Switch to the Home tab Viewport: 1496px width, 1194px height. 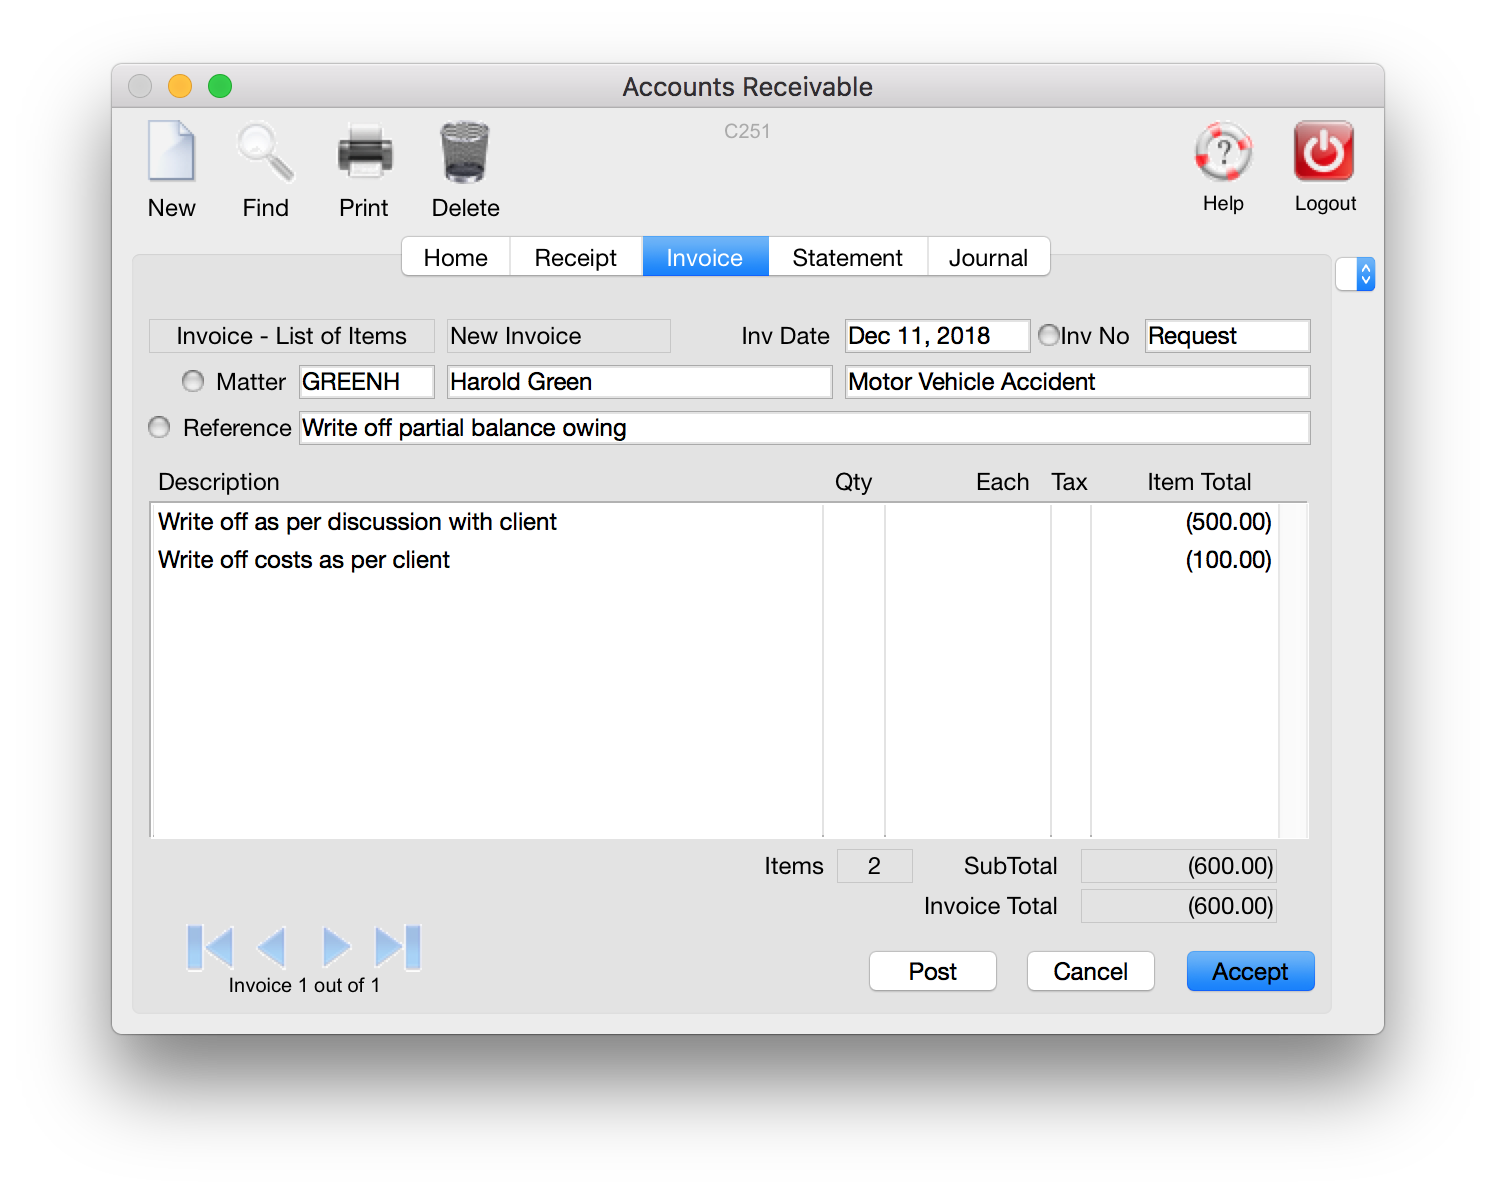pos(456,257)
